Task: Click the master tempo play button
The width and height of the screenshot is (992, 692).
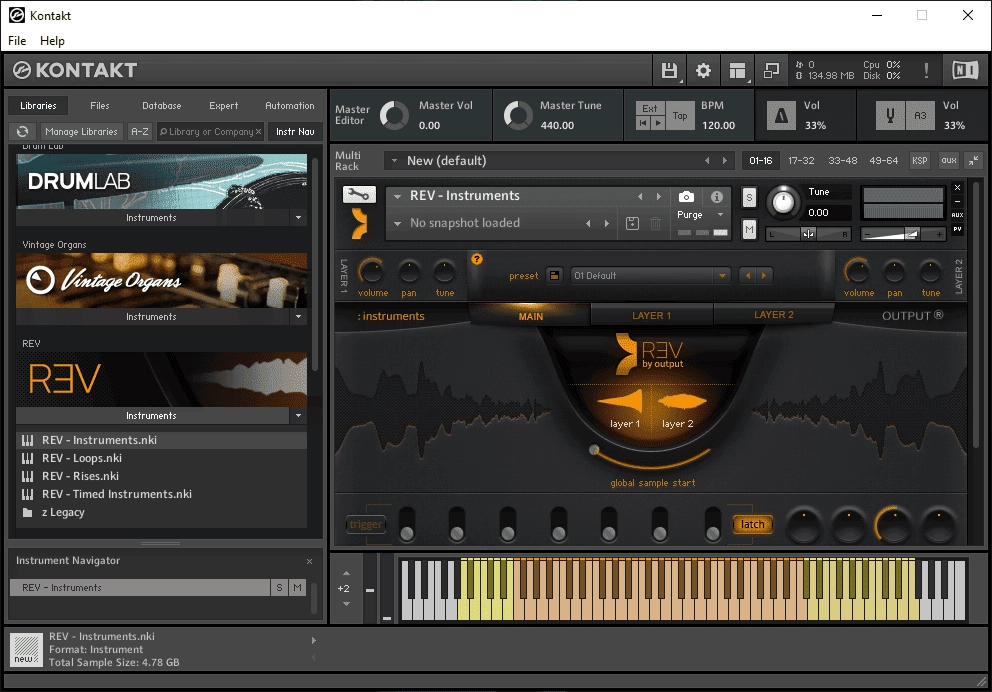Action: point(657,123)
